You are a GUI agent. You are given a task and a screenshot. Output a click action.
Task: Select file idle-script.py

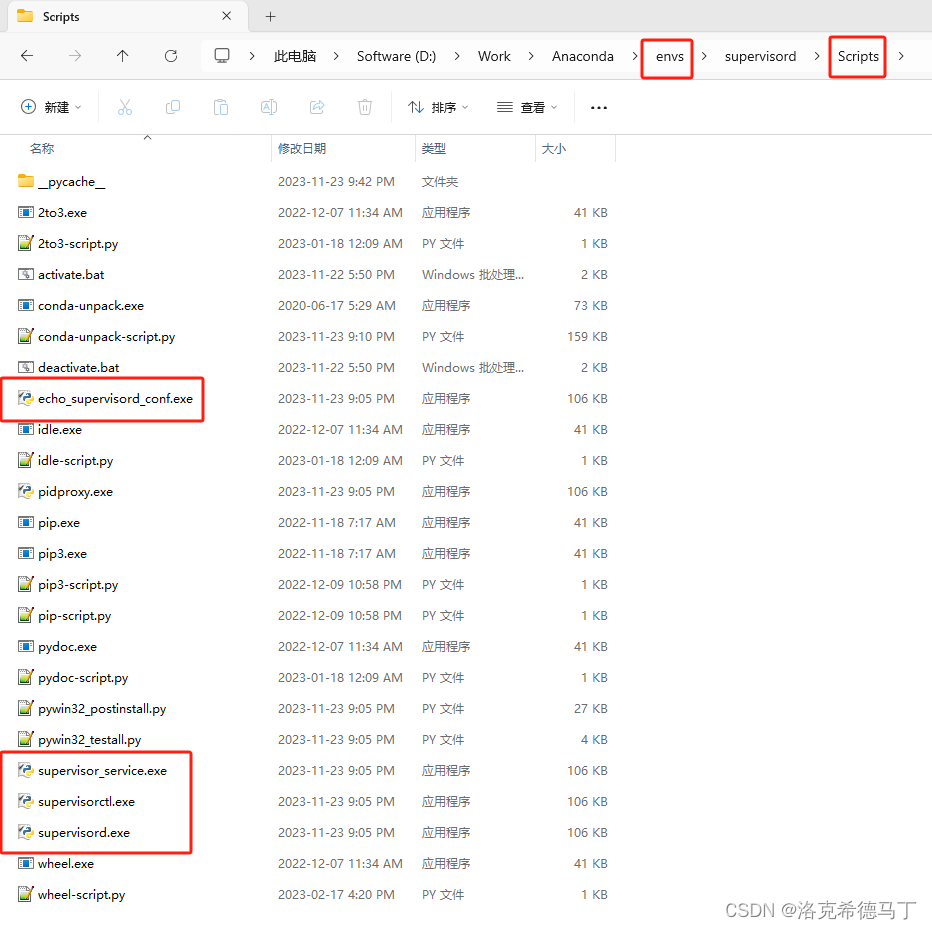(x=75, y=461)
